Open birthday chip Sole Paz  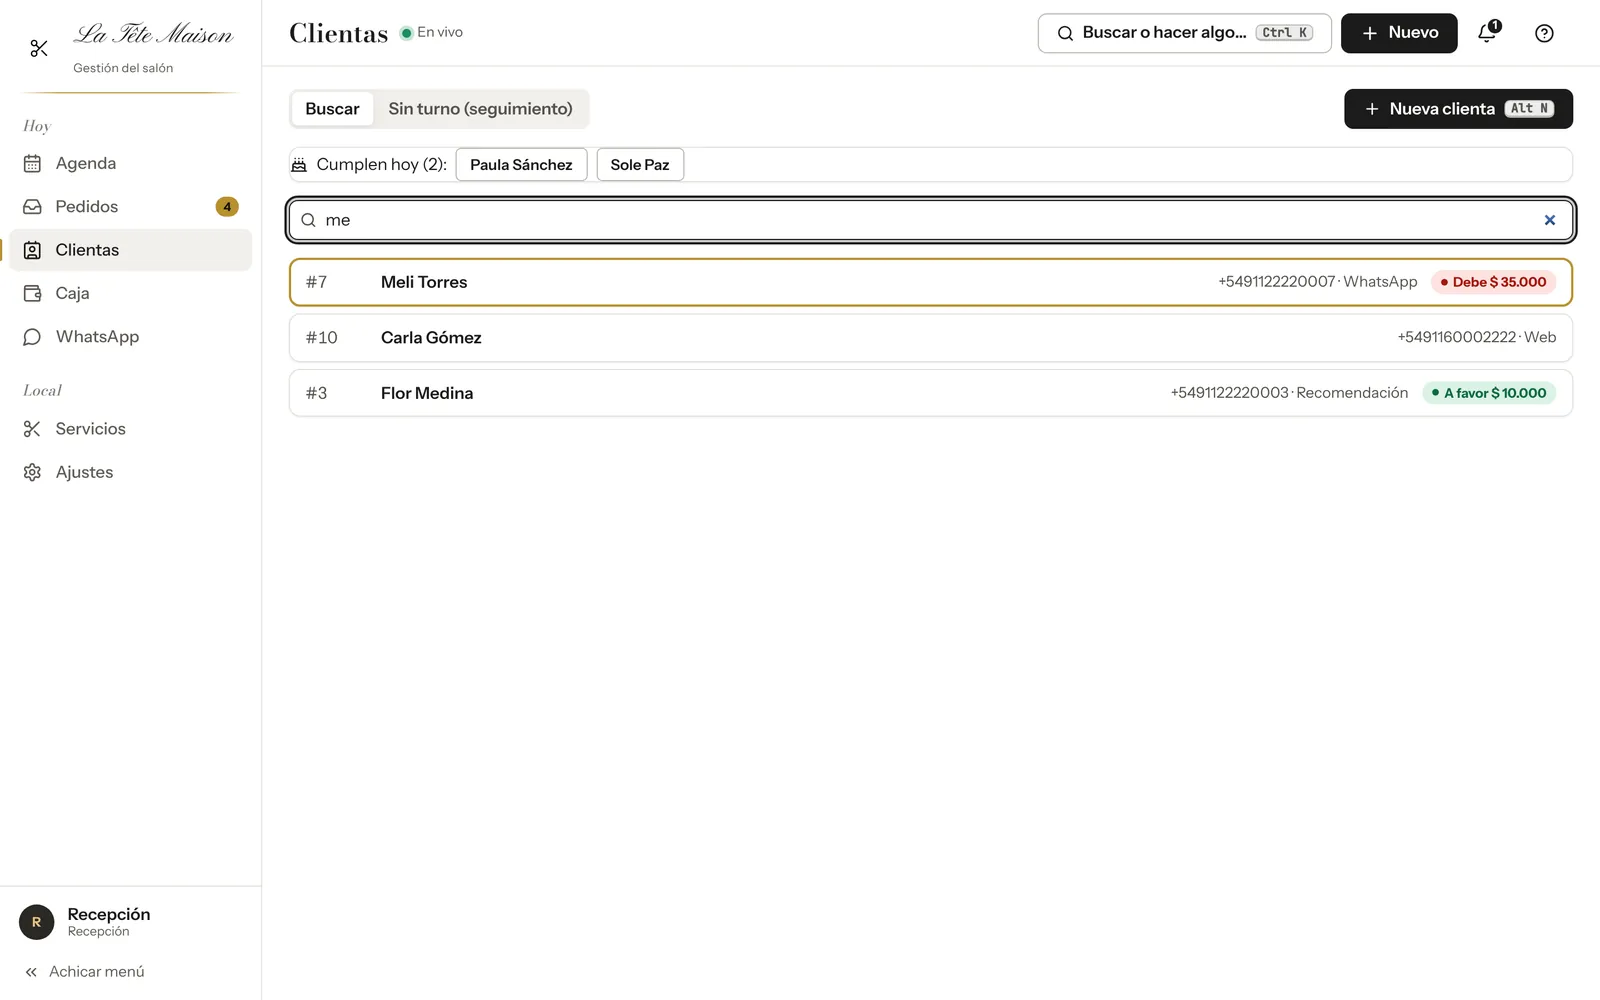click(x=640, y=165)
